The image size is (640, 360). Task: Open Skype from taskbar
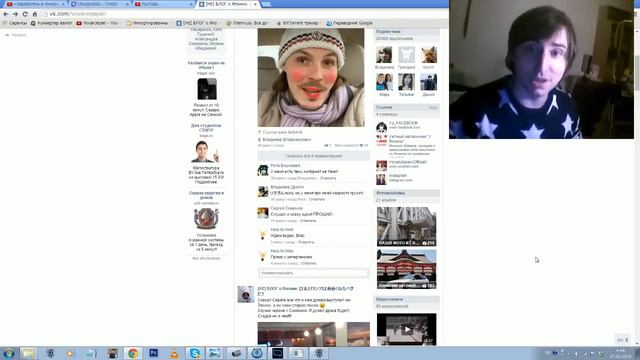point(195,353)
